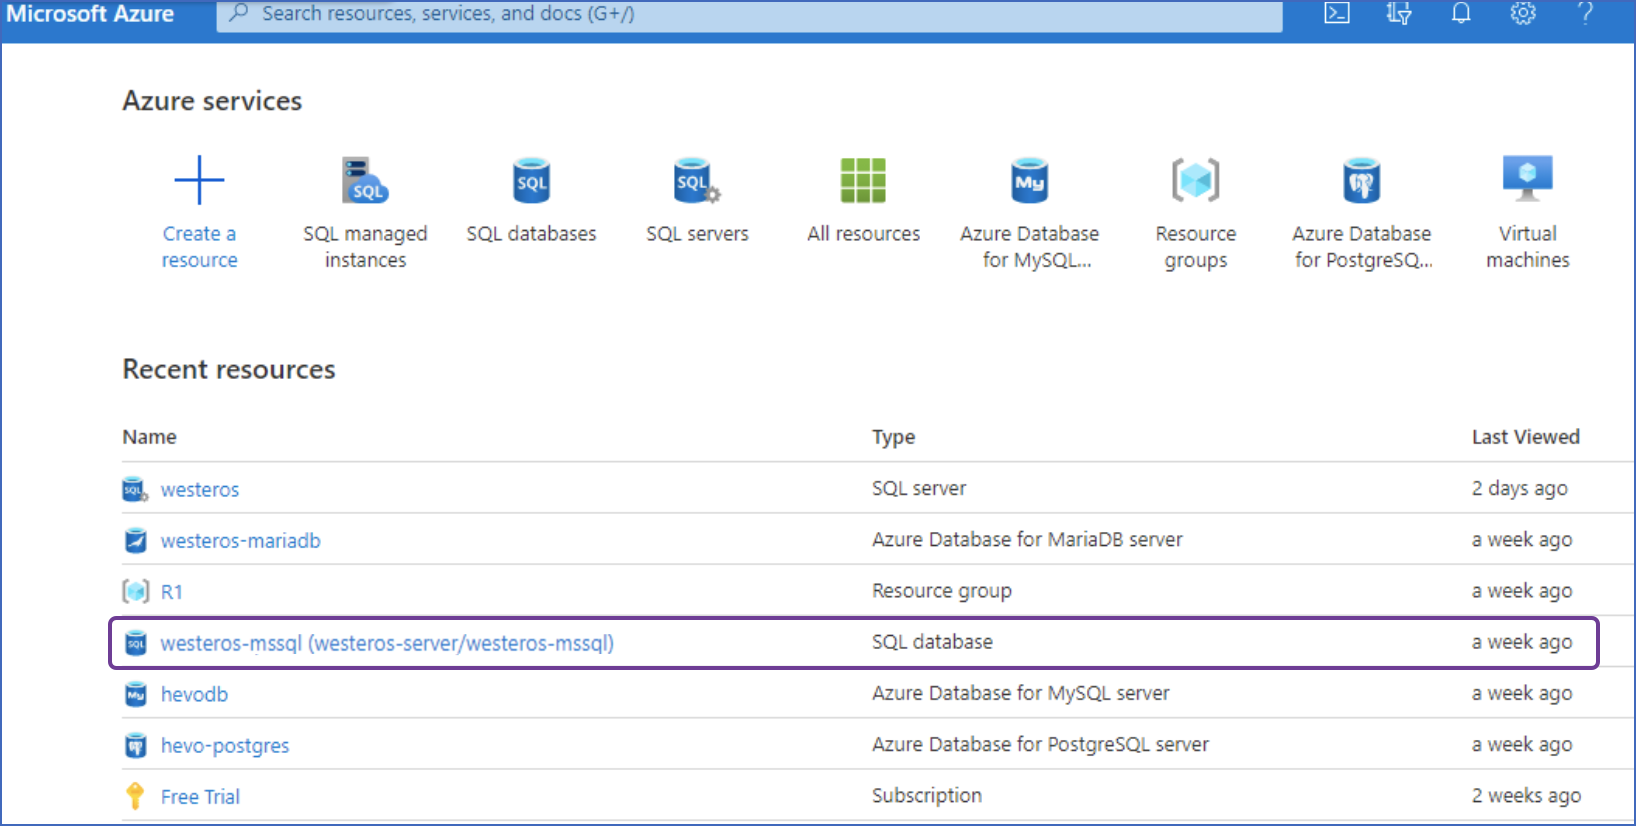Click the 'Subscription' type cell
Screen dimensions: 1636x826
pos(927,796)
